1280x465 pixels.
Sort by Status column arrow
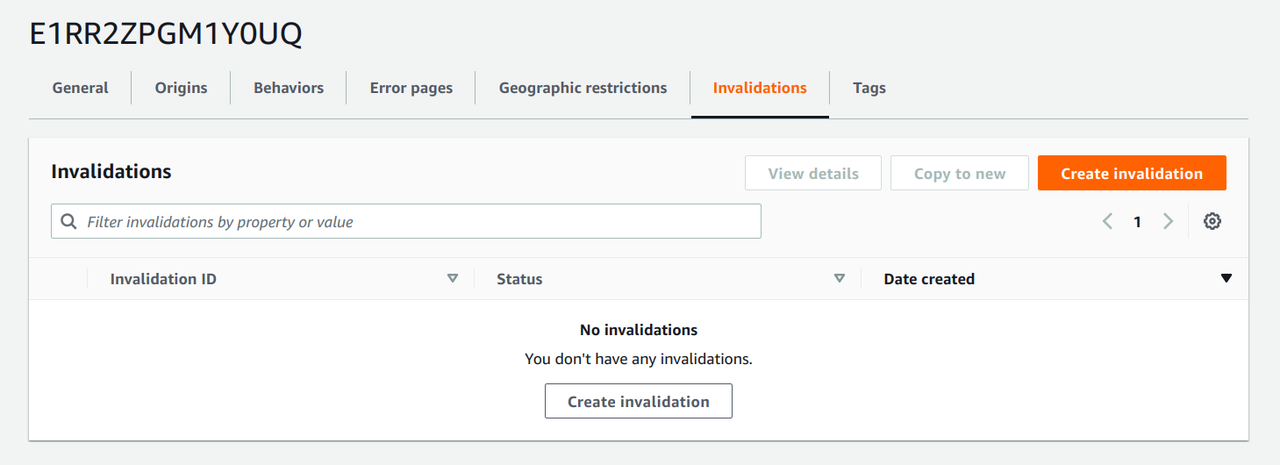839,279
